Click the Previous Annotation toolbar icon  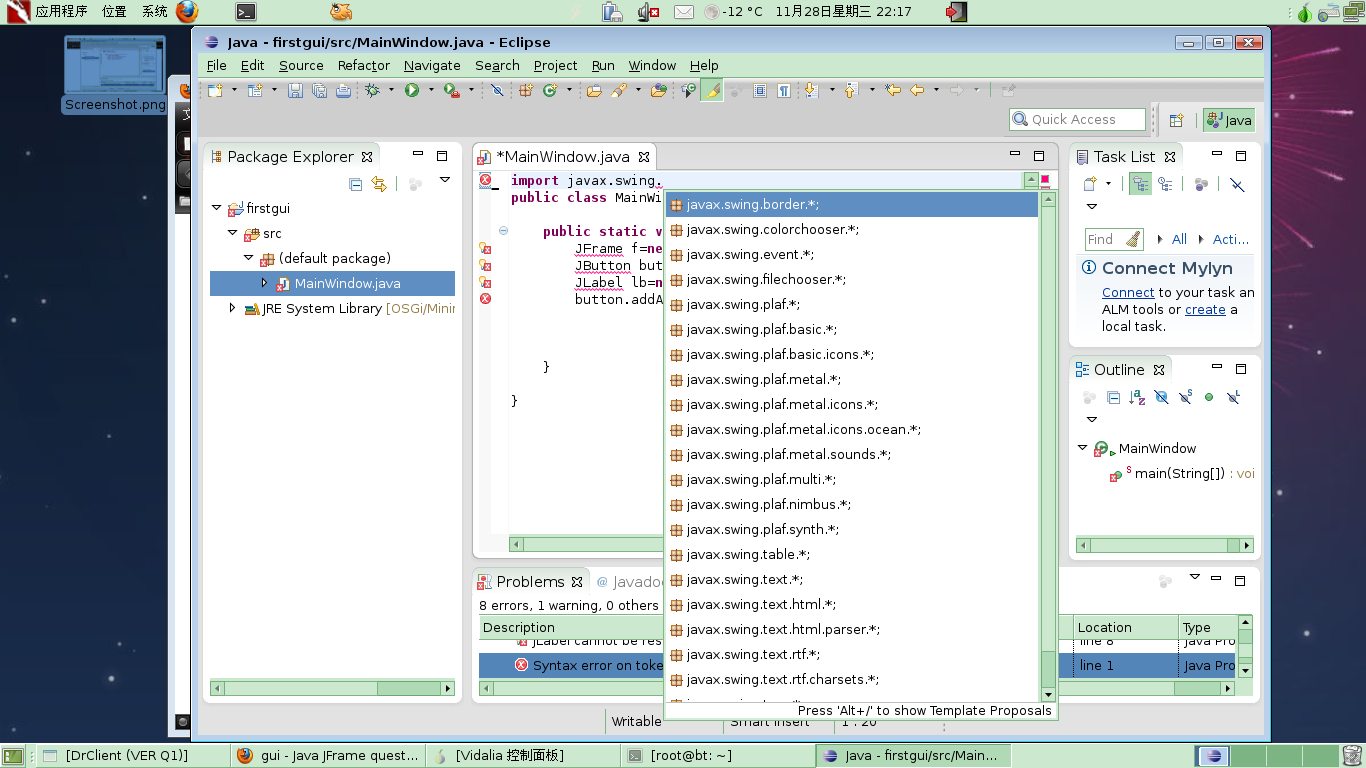pos(851,90)
